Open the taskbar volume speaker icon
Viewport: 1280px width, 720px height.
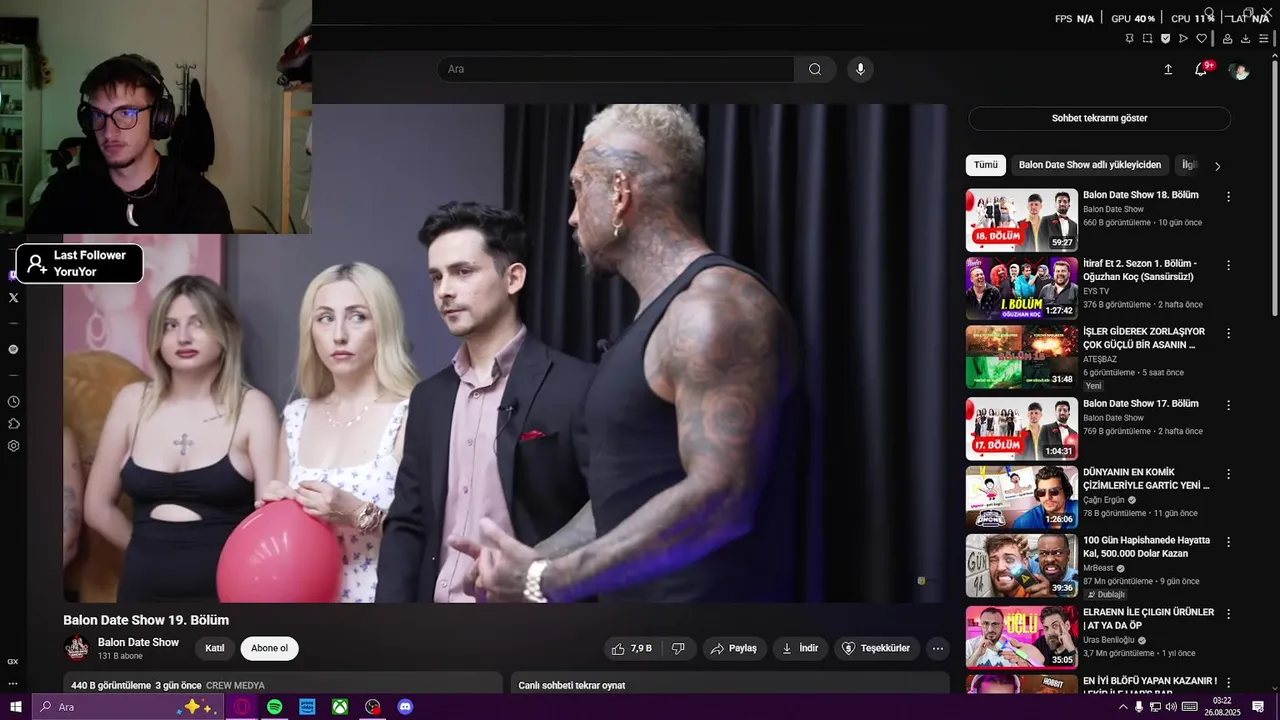pyautogui.click(x=1171, y=707)
